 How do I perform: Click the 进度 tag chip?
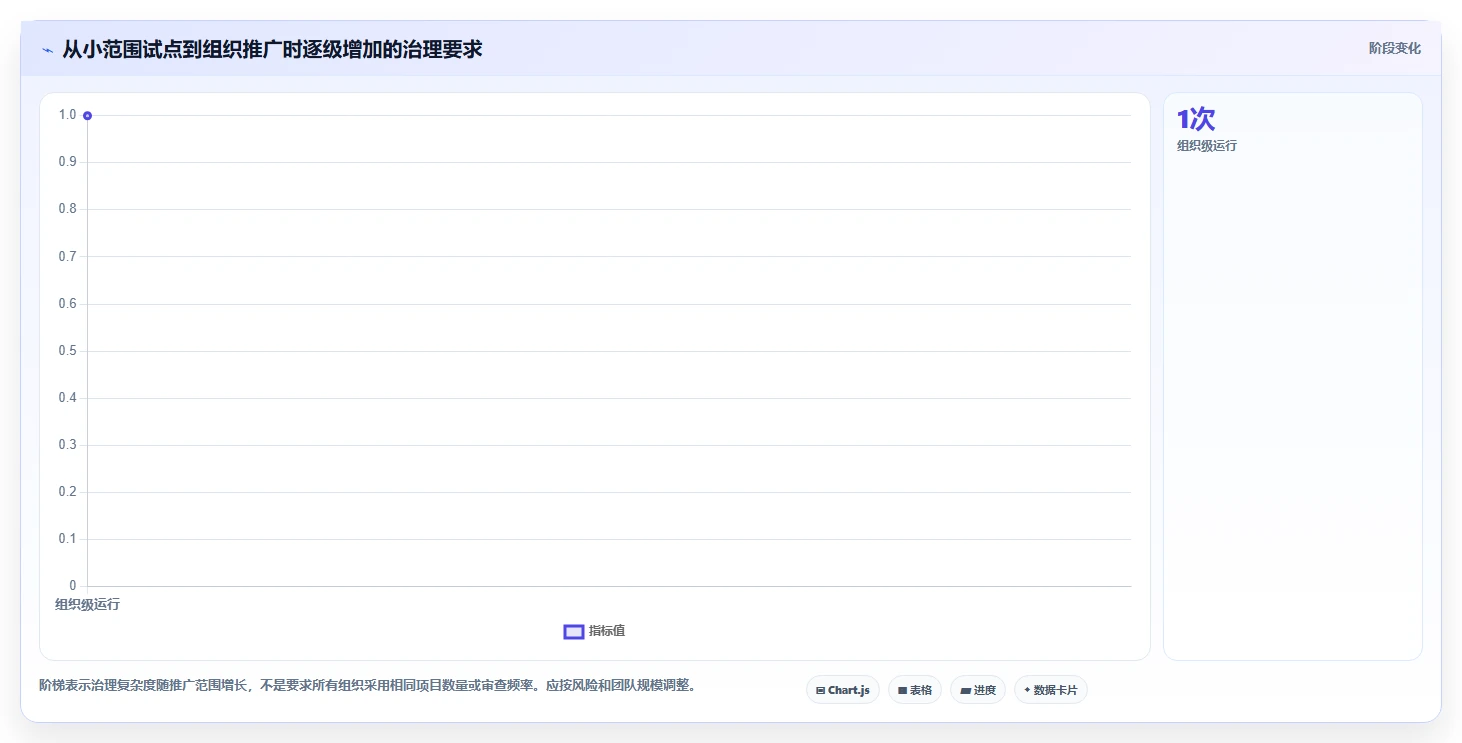coord(978,690)
